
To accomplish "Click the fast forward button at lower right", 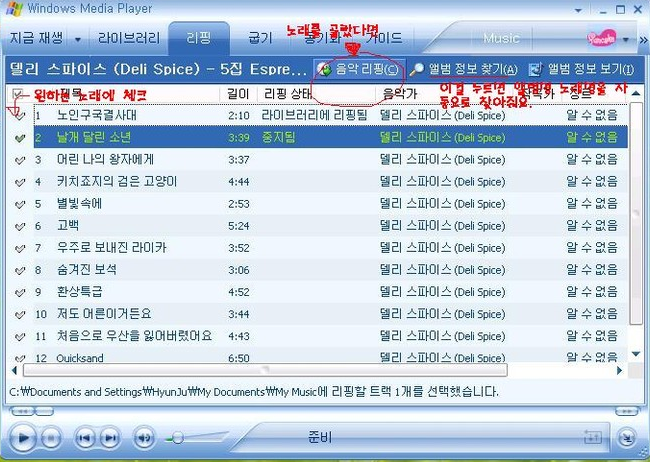I will (626, 411).
